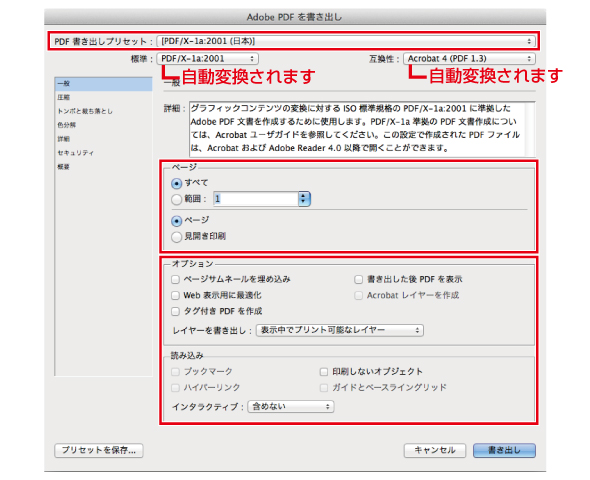The height and width of the screenshot is (480, 590).
Task: Toggle the ハイパーリンク checkbox
Action: [175, 388]
